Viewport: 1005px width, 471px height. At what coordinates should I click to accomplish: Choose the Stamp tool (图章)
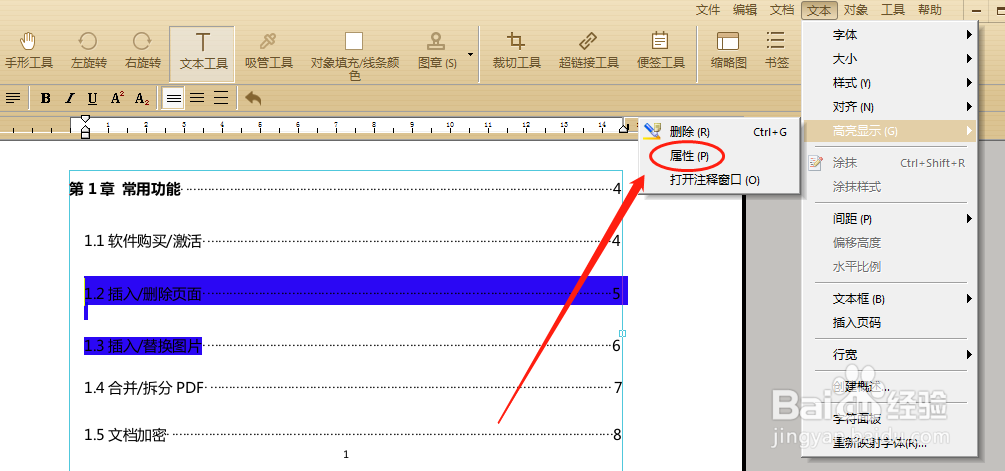(437, 51)
